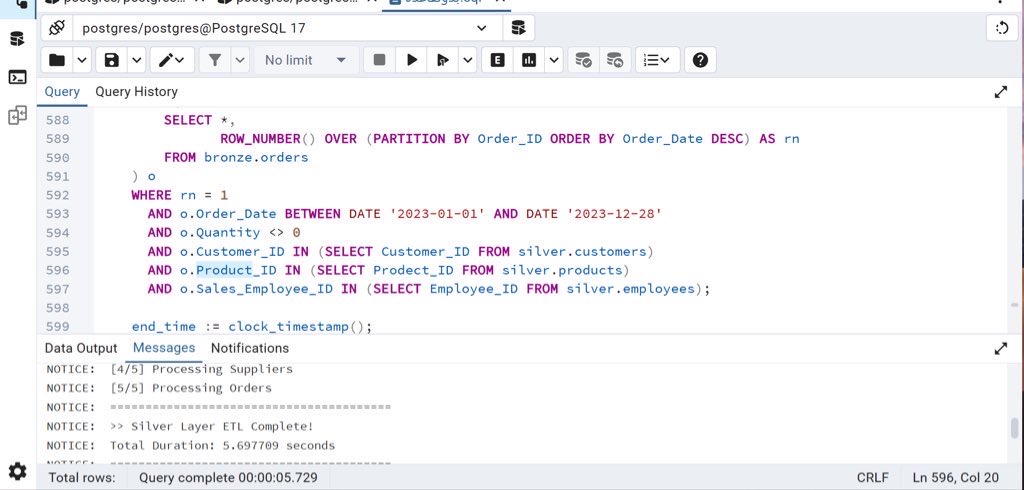Click Total rows in status bar
Screen dimensions: 1024x490
pyautogui.click(x=82, y=478)
